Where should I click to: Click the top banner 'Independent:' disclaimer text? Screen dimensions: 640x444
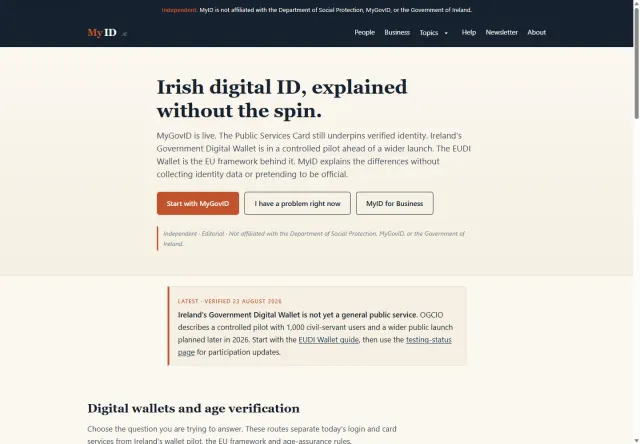tap(316, 10)
